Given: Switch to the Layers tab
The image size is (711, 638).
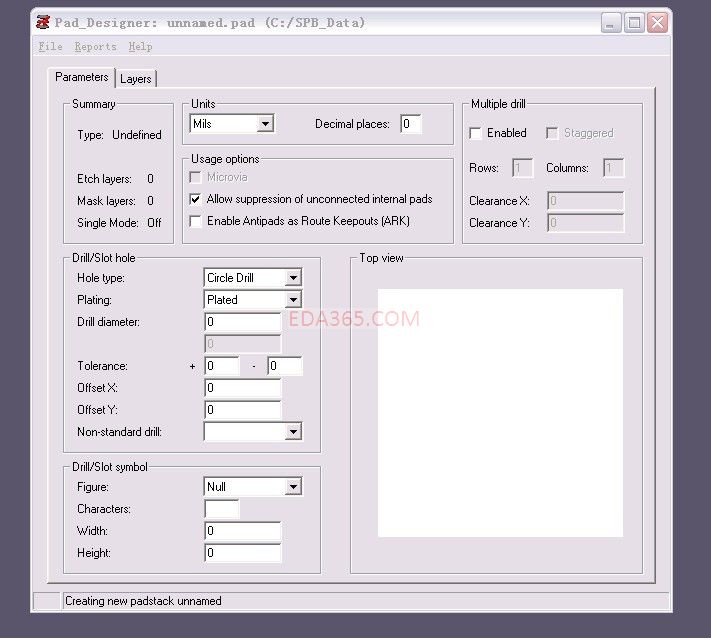Looking at the screenshot, I should 136,79.
